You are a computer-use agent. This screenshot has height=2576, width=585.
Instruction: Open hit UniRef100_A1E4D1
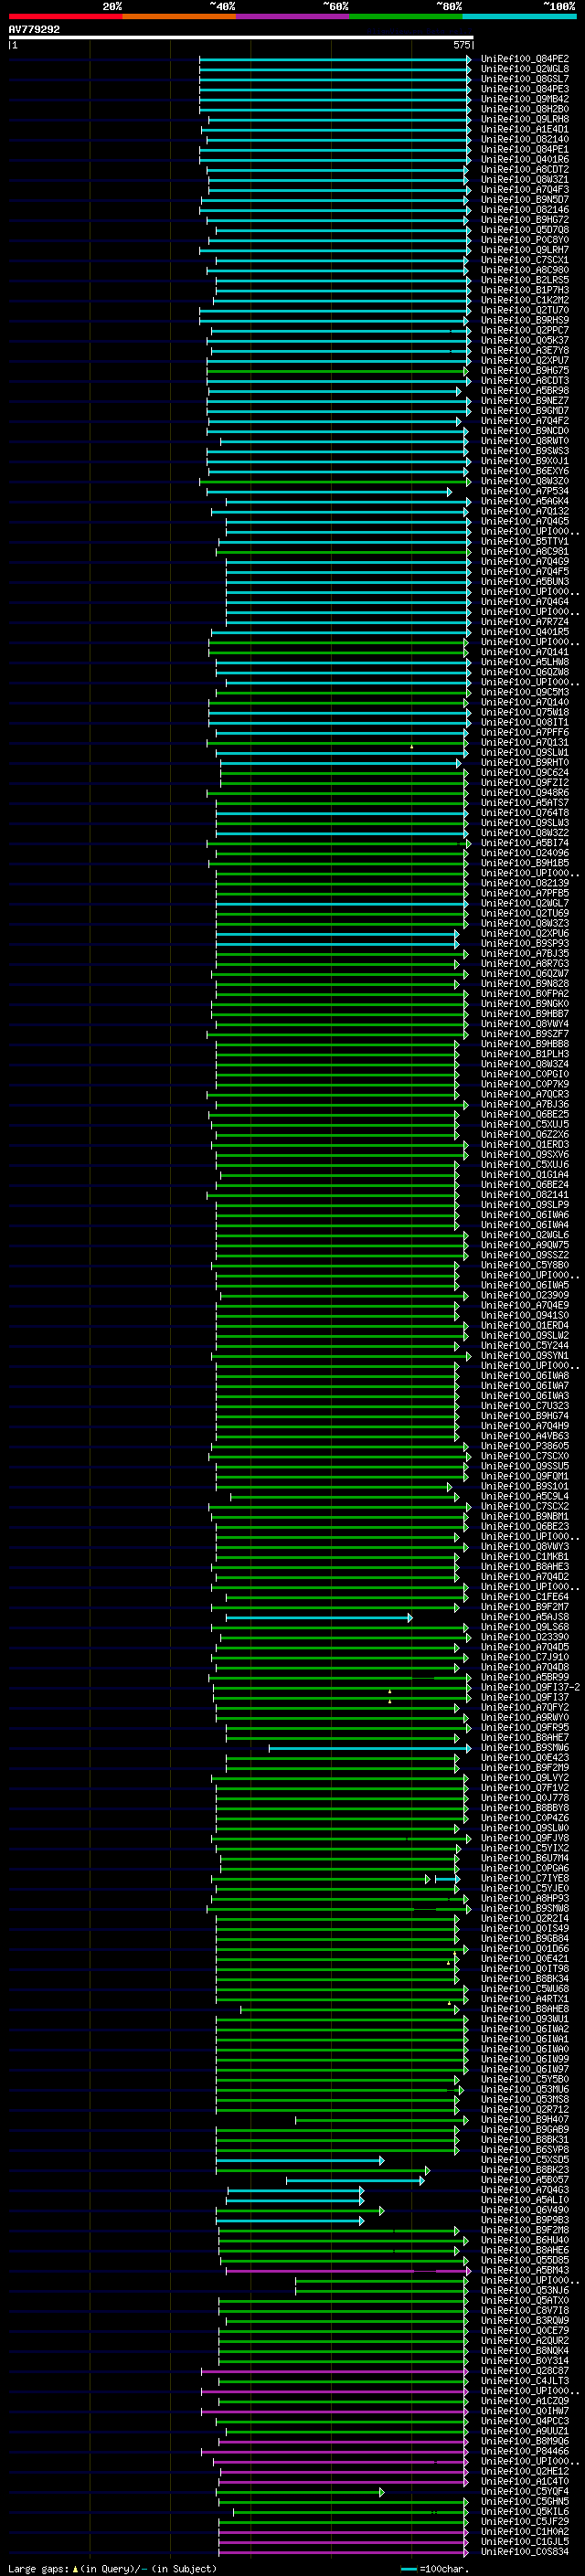[524, 129]
